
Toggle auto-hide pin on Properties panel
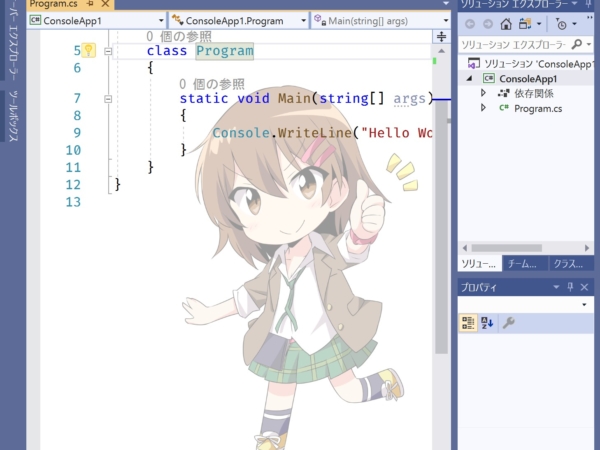pos(571,287)
